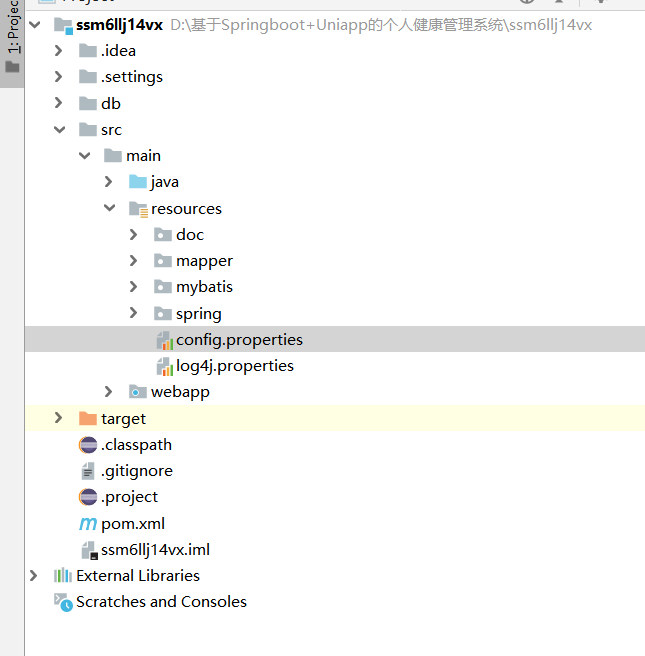Click the webapp web folder icon
Viewport: 645px width, 656px height.
[138, 392]
